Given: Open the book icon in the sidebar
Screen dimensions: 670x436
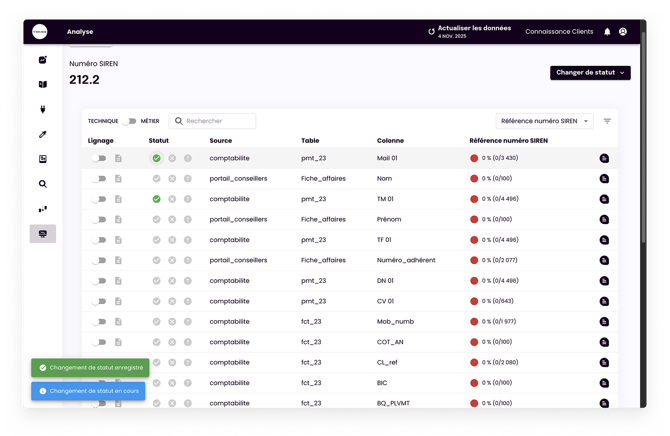Looking at the screenshot, I should coord(43,85).
